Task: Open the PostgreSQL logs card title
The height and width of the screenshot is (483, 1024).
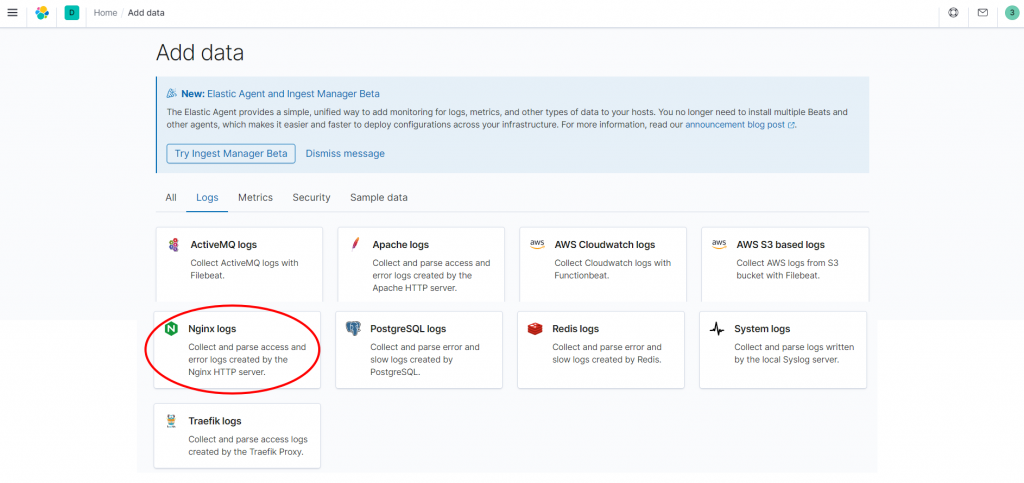Action: (408, 329)
